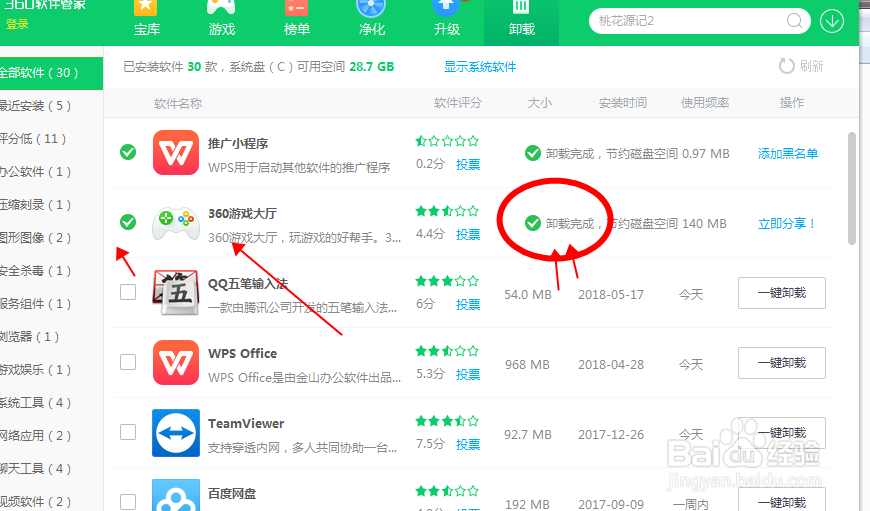Click the star rating of WPS Office
This screenshot has height=511, width=870.
447,351
